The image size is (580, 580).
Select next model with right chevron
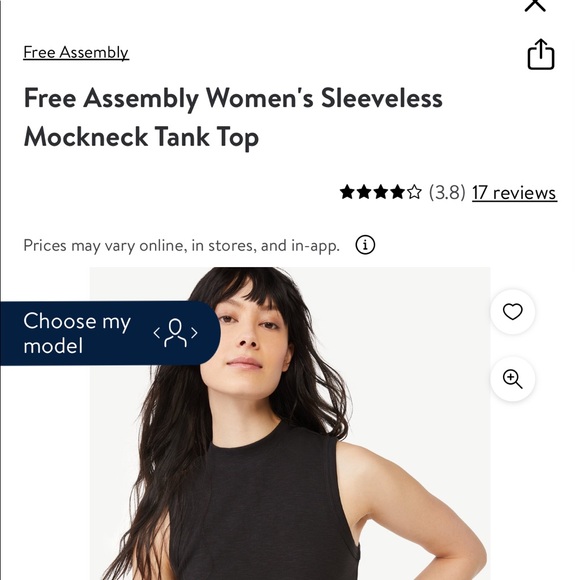(194, 333)
